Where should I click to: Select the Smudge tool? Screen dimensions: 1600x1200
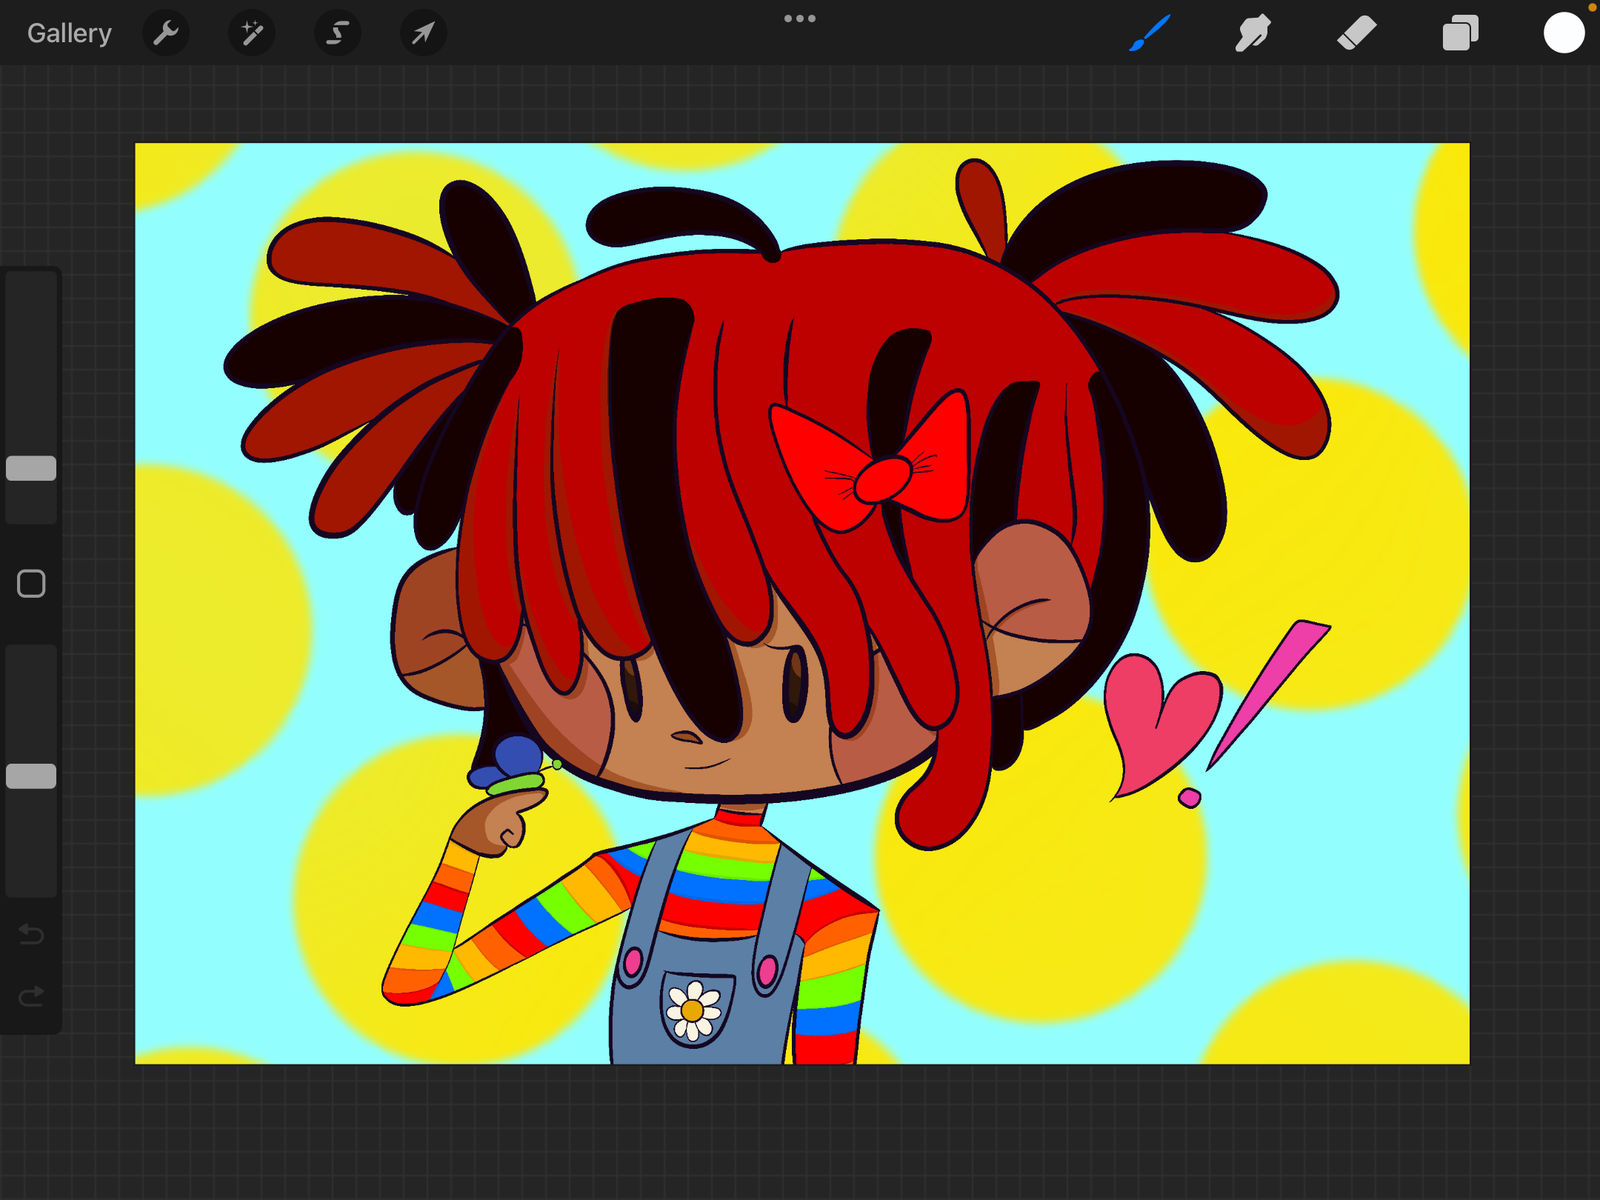1253,33
